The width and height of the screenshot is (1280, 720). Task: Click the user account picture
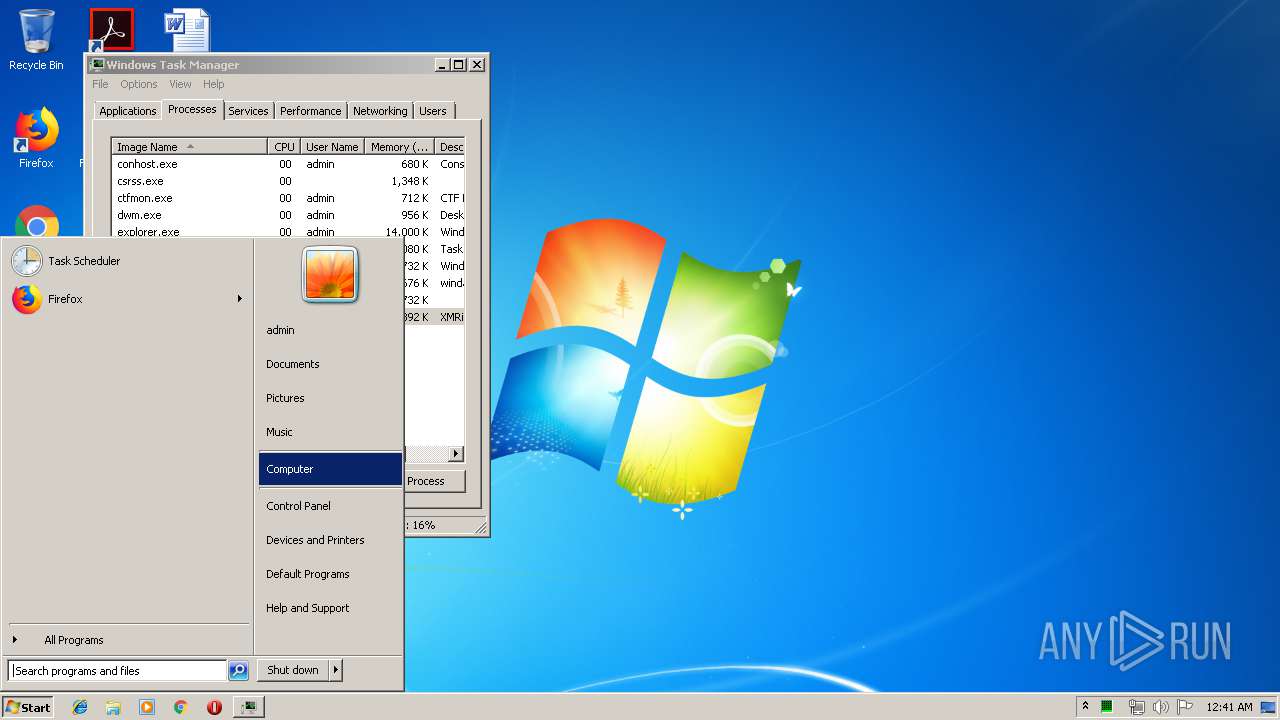(x=330, y=274)
